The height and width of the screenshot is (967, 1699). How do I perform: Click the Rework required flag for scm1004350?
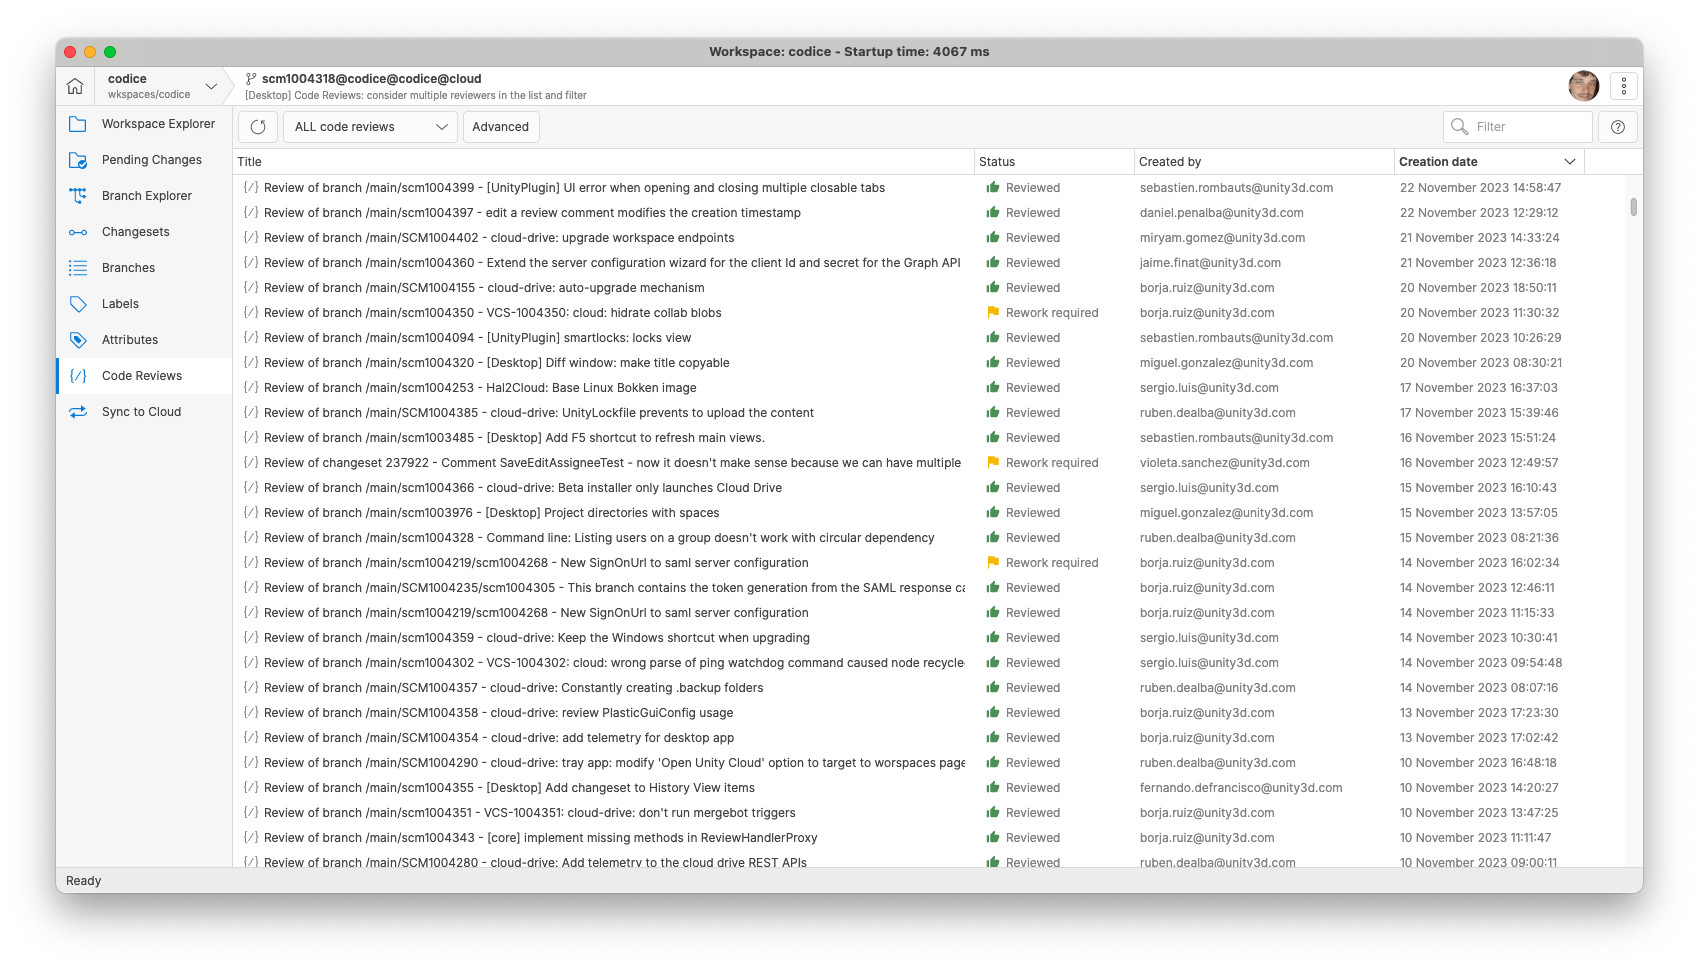(992, 312)
